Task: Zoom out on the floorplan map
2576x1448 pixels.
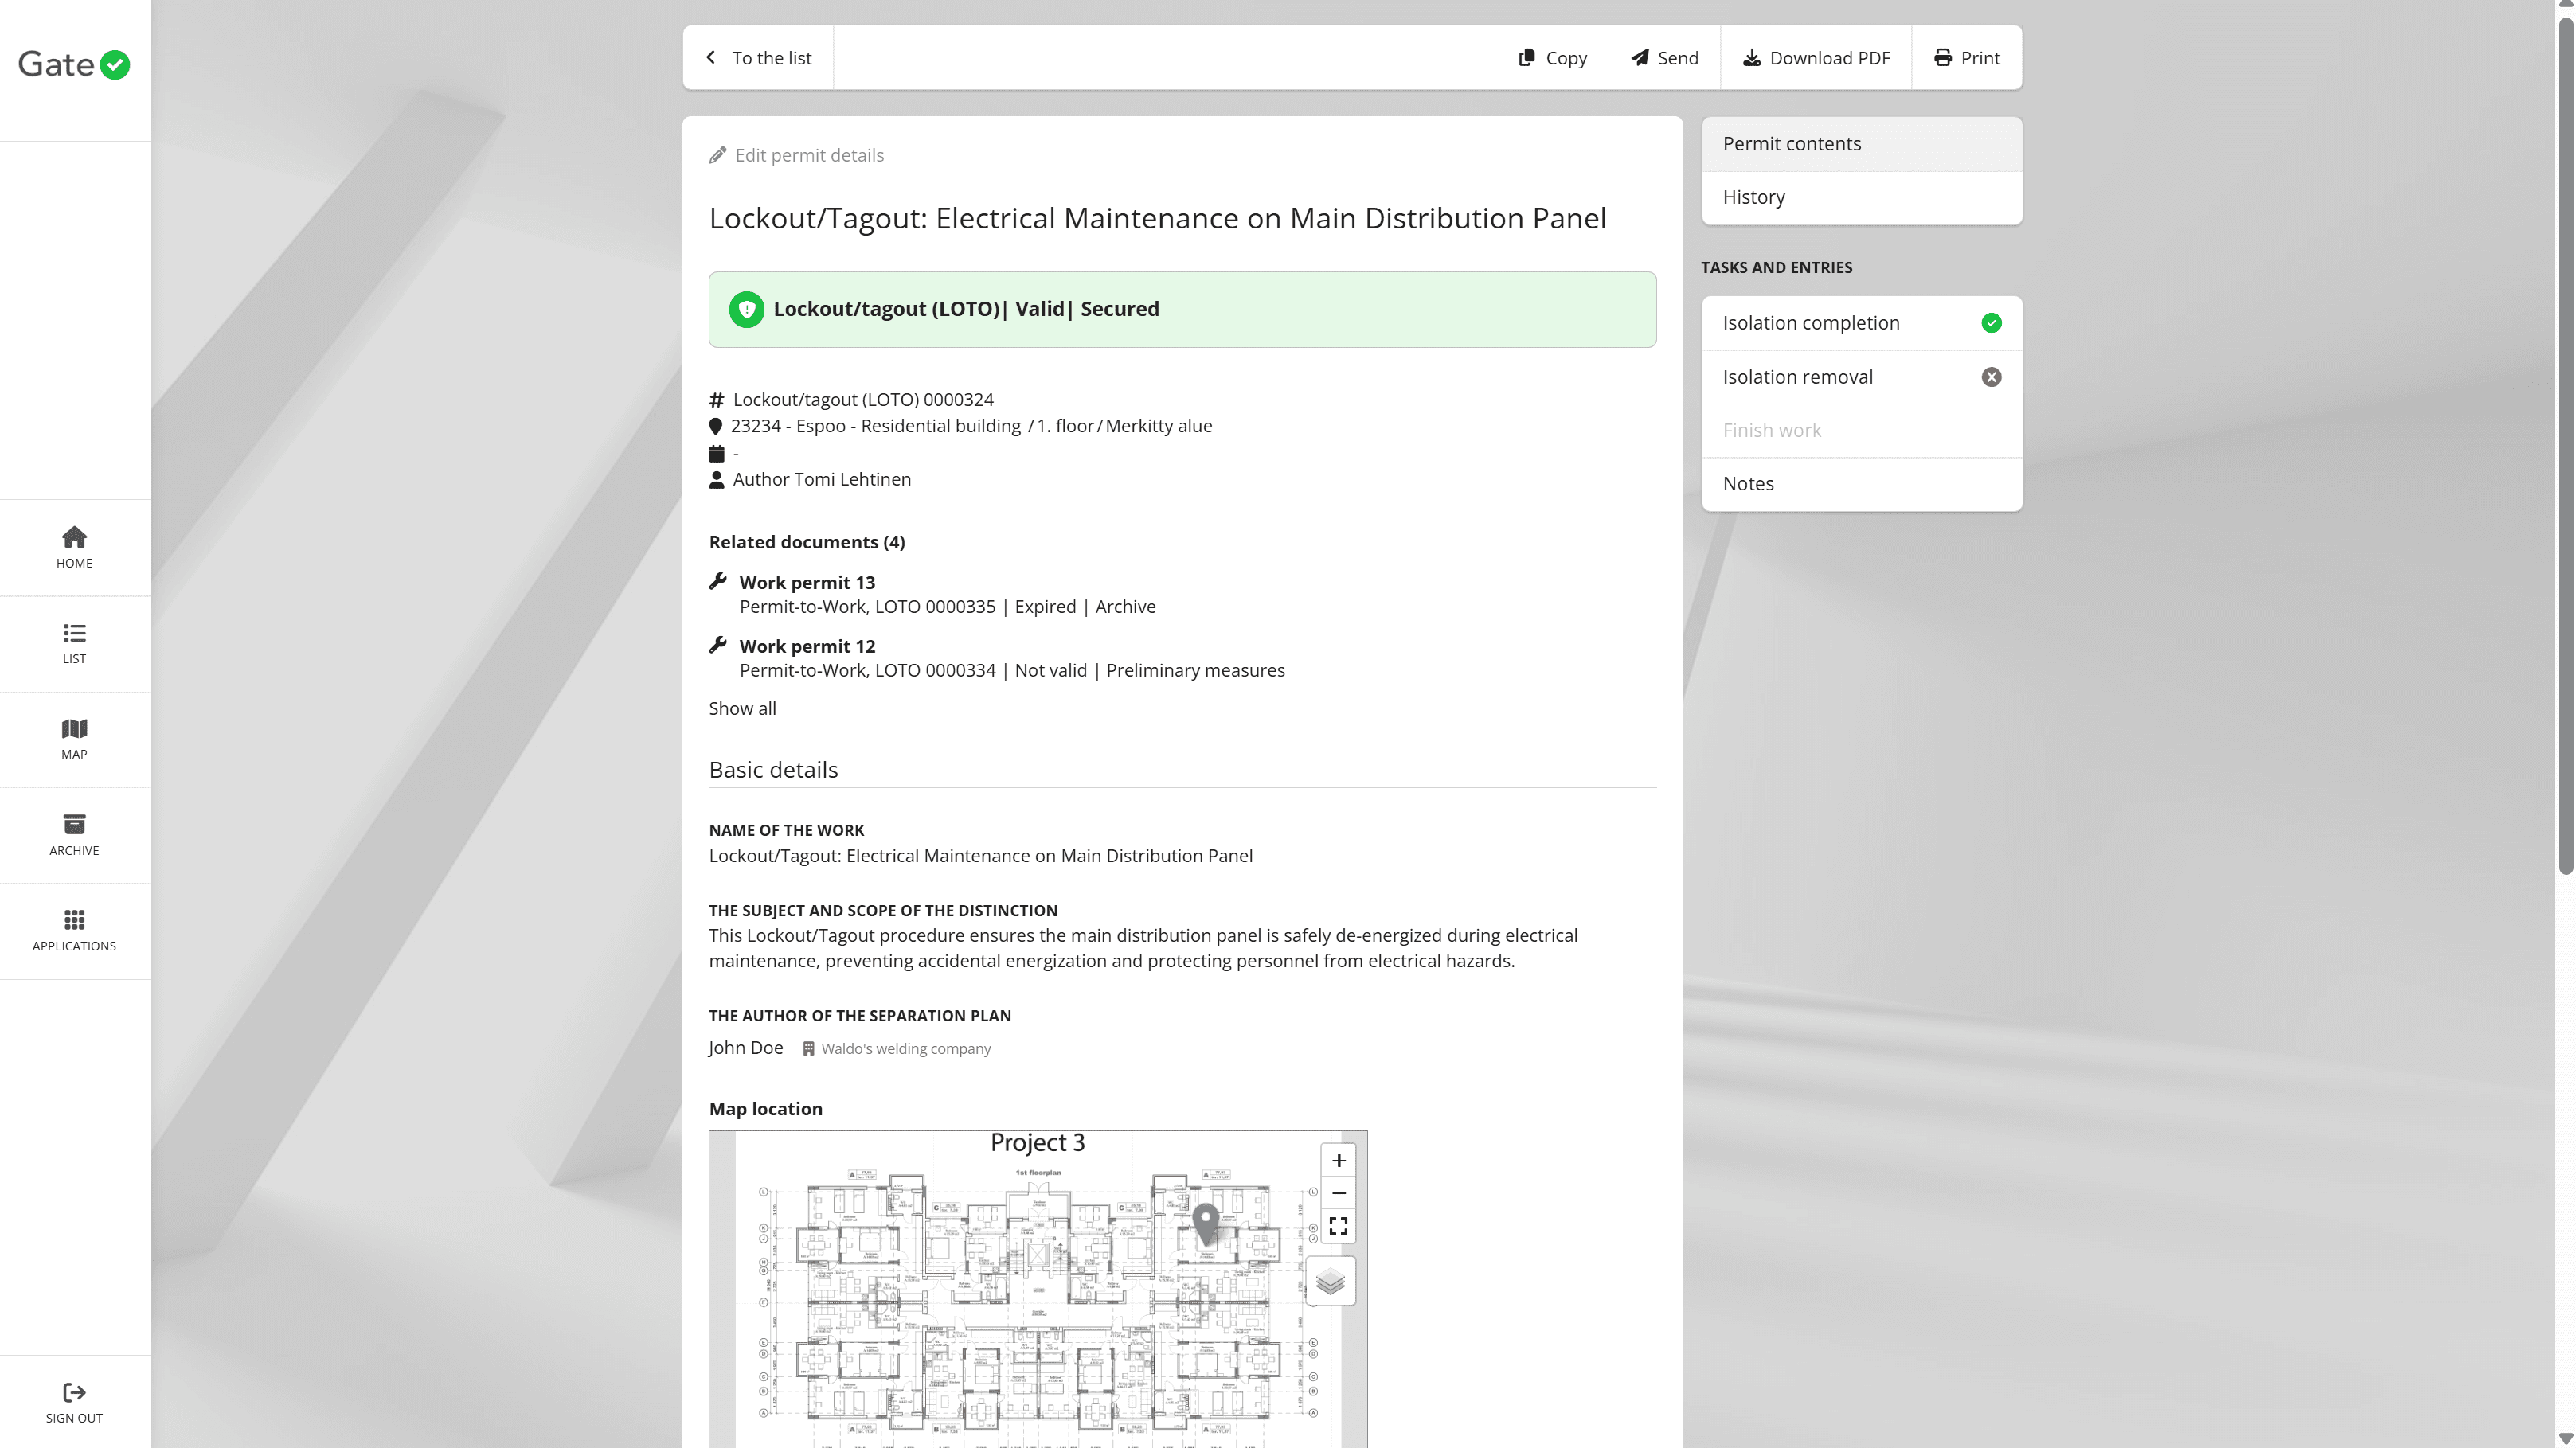Action: point(1338,1193)
